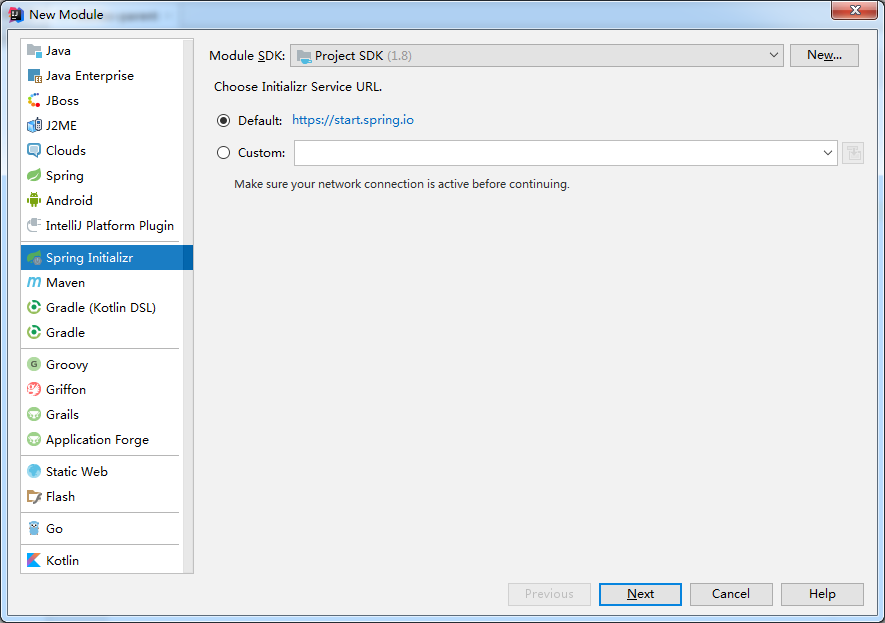Screen dimensions: 885x623
Task: Click the New... SDK button
Action: (x=824, y=55)
